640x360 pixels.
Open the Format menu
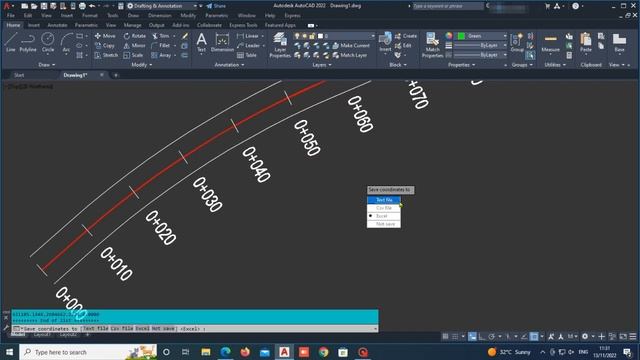coord(90,16)
